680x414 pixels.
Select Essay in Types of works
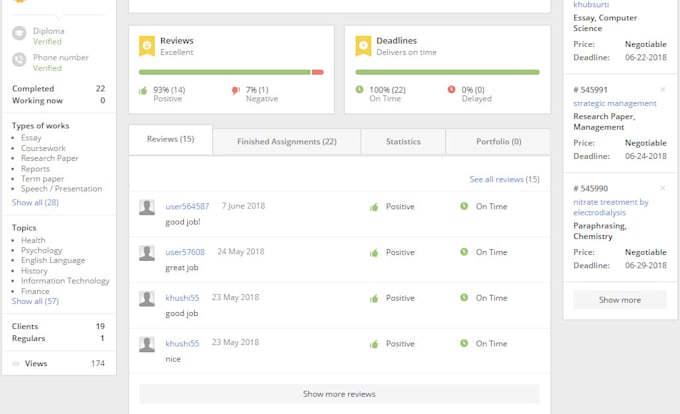(31, 138)
